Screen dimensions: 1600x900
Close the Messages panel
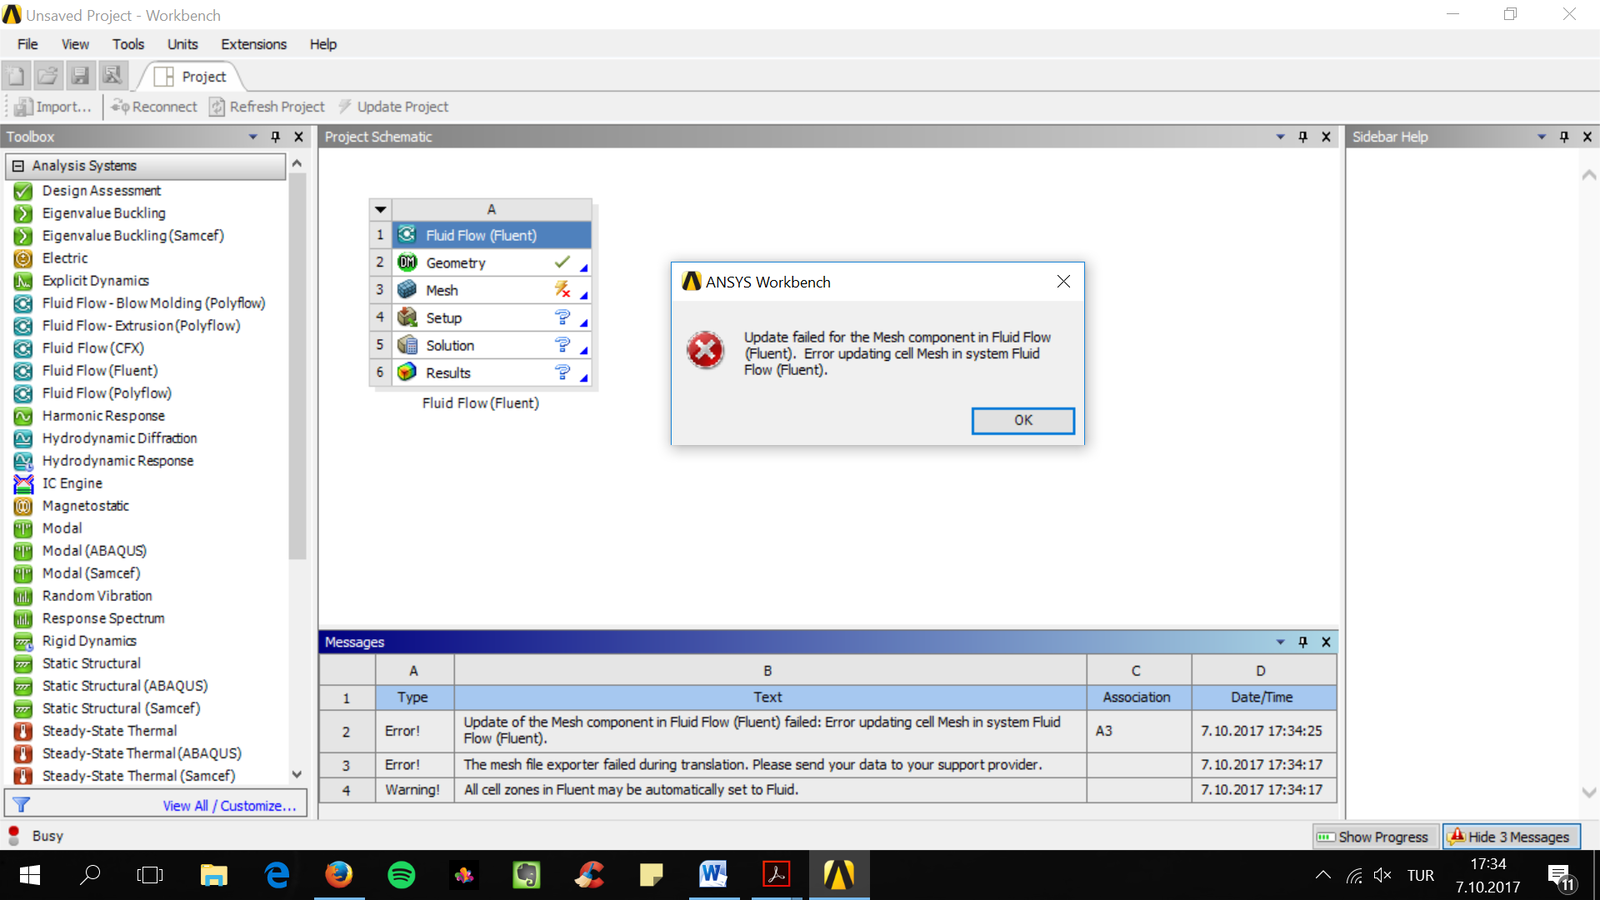(1326, 642)
